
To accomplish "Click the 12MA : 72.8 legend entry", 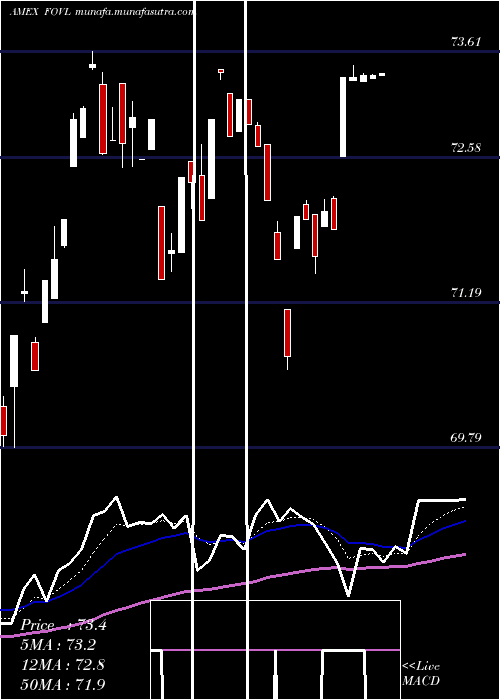I will [63, 665].
